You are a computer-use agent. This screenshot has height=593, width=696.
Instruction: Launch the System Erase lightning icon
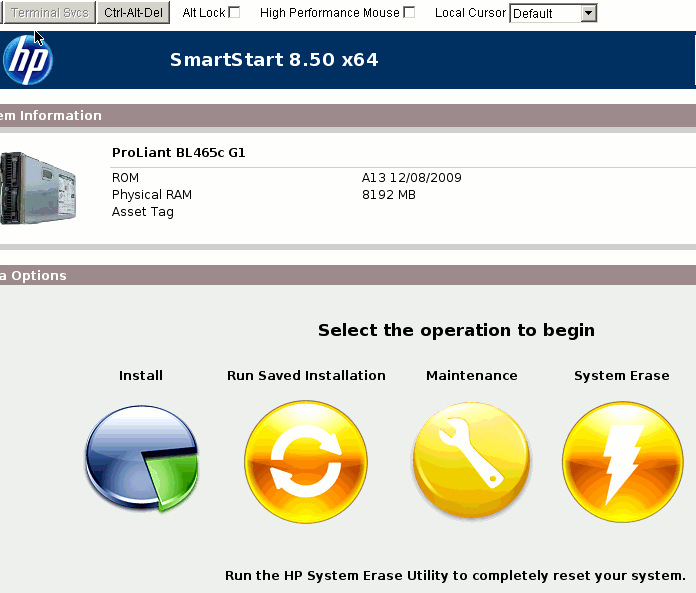pyautogui.click(x=623, y=462)
